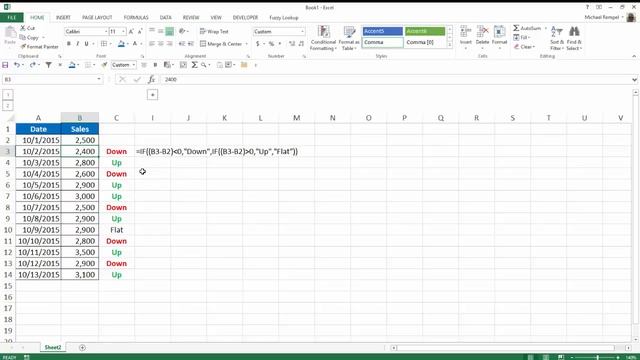Click the Format Painter brush
The height and width of the screenshot is (360, 640).
(x=23, y=47)
